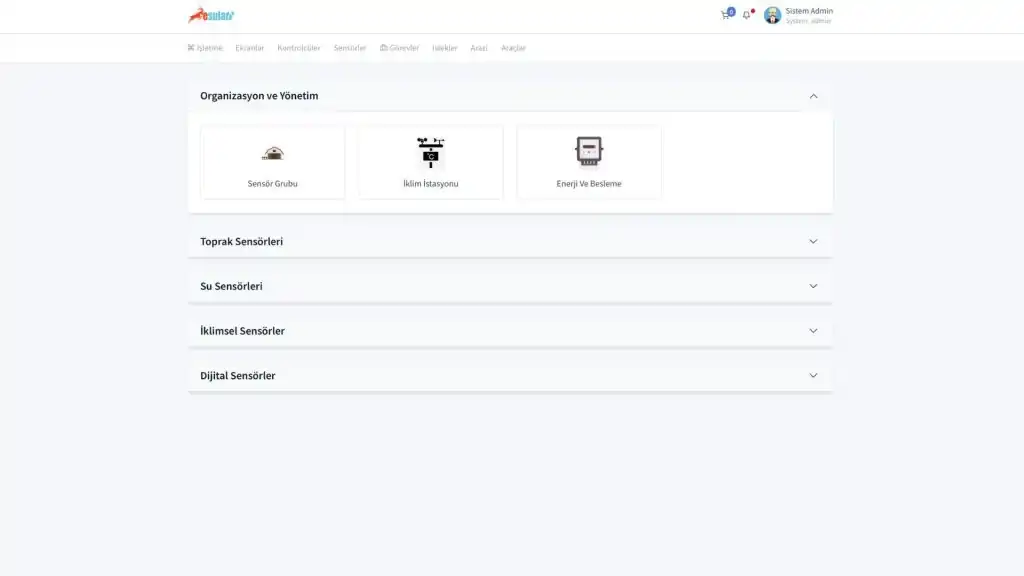Collapse the Organizasyon ve Yönetim section
Screen dimensions: 1024x576
click(x=813, y=96)
